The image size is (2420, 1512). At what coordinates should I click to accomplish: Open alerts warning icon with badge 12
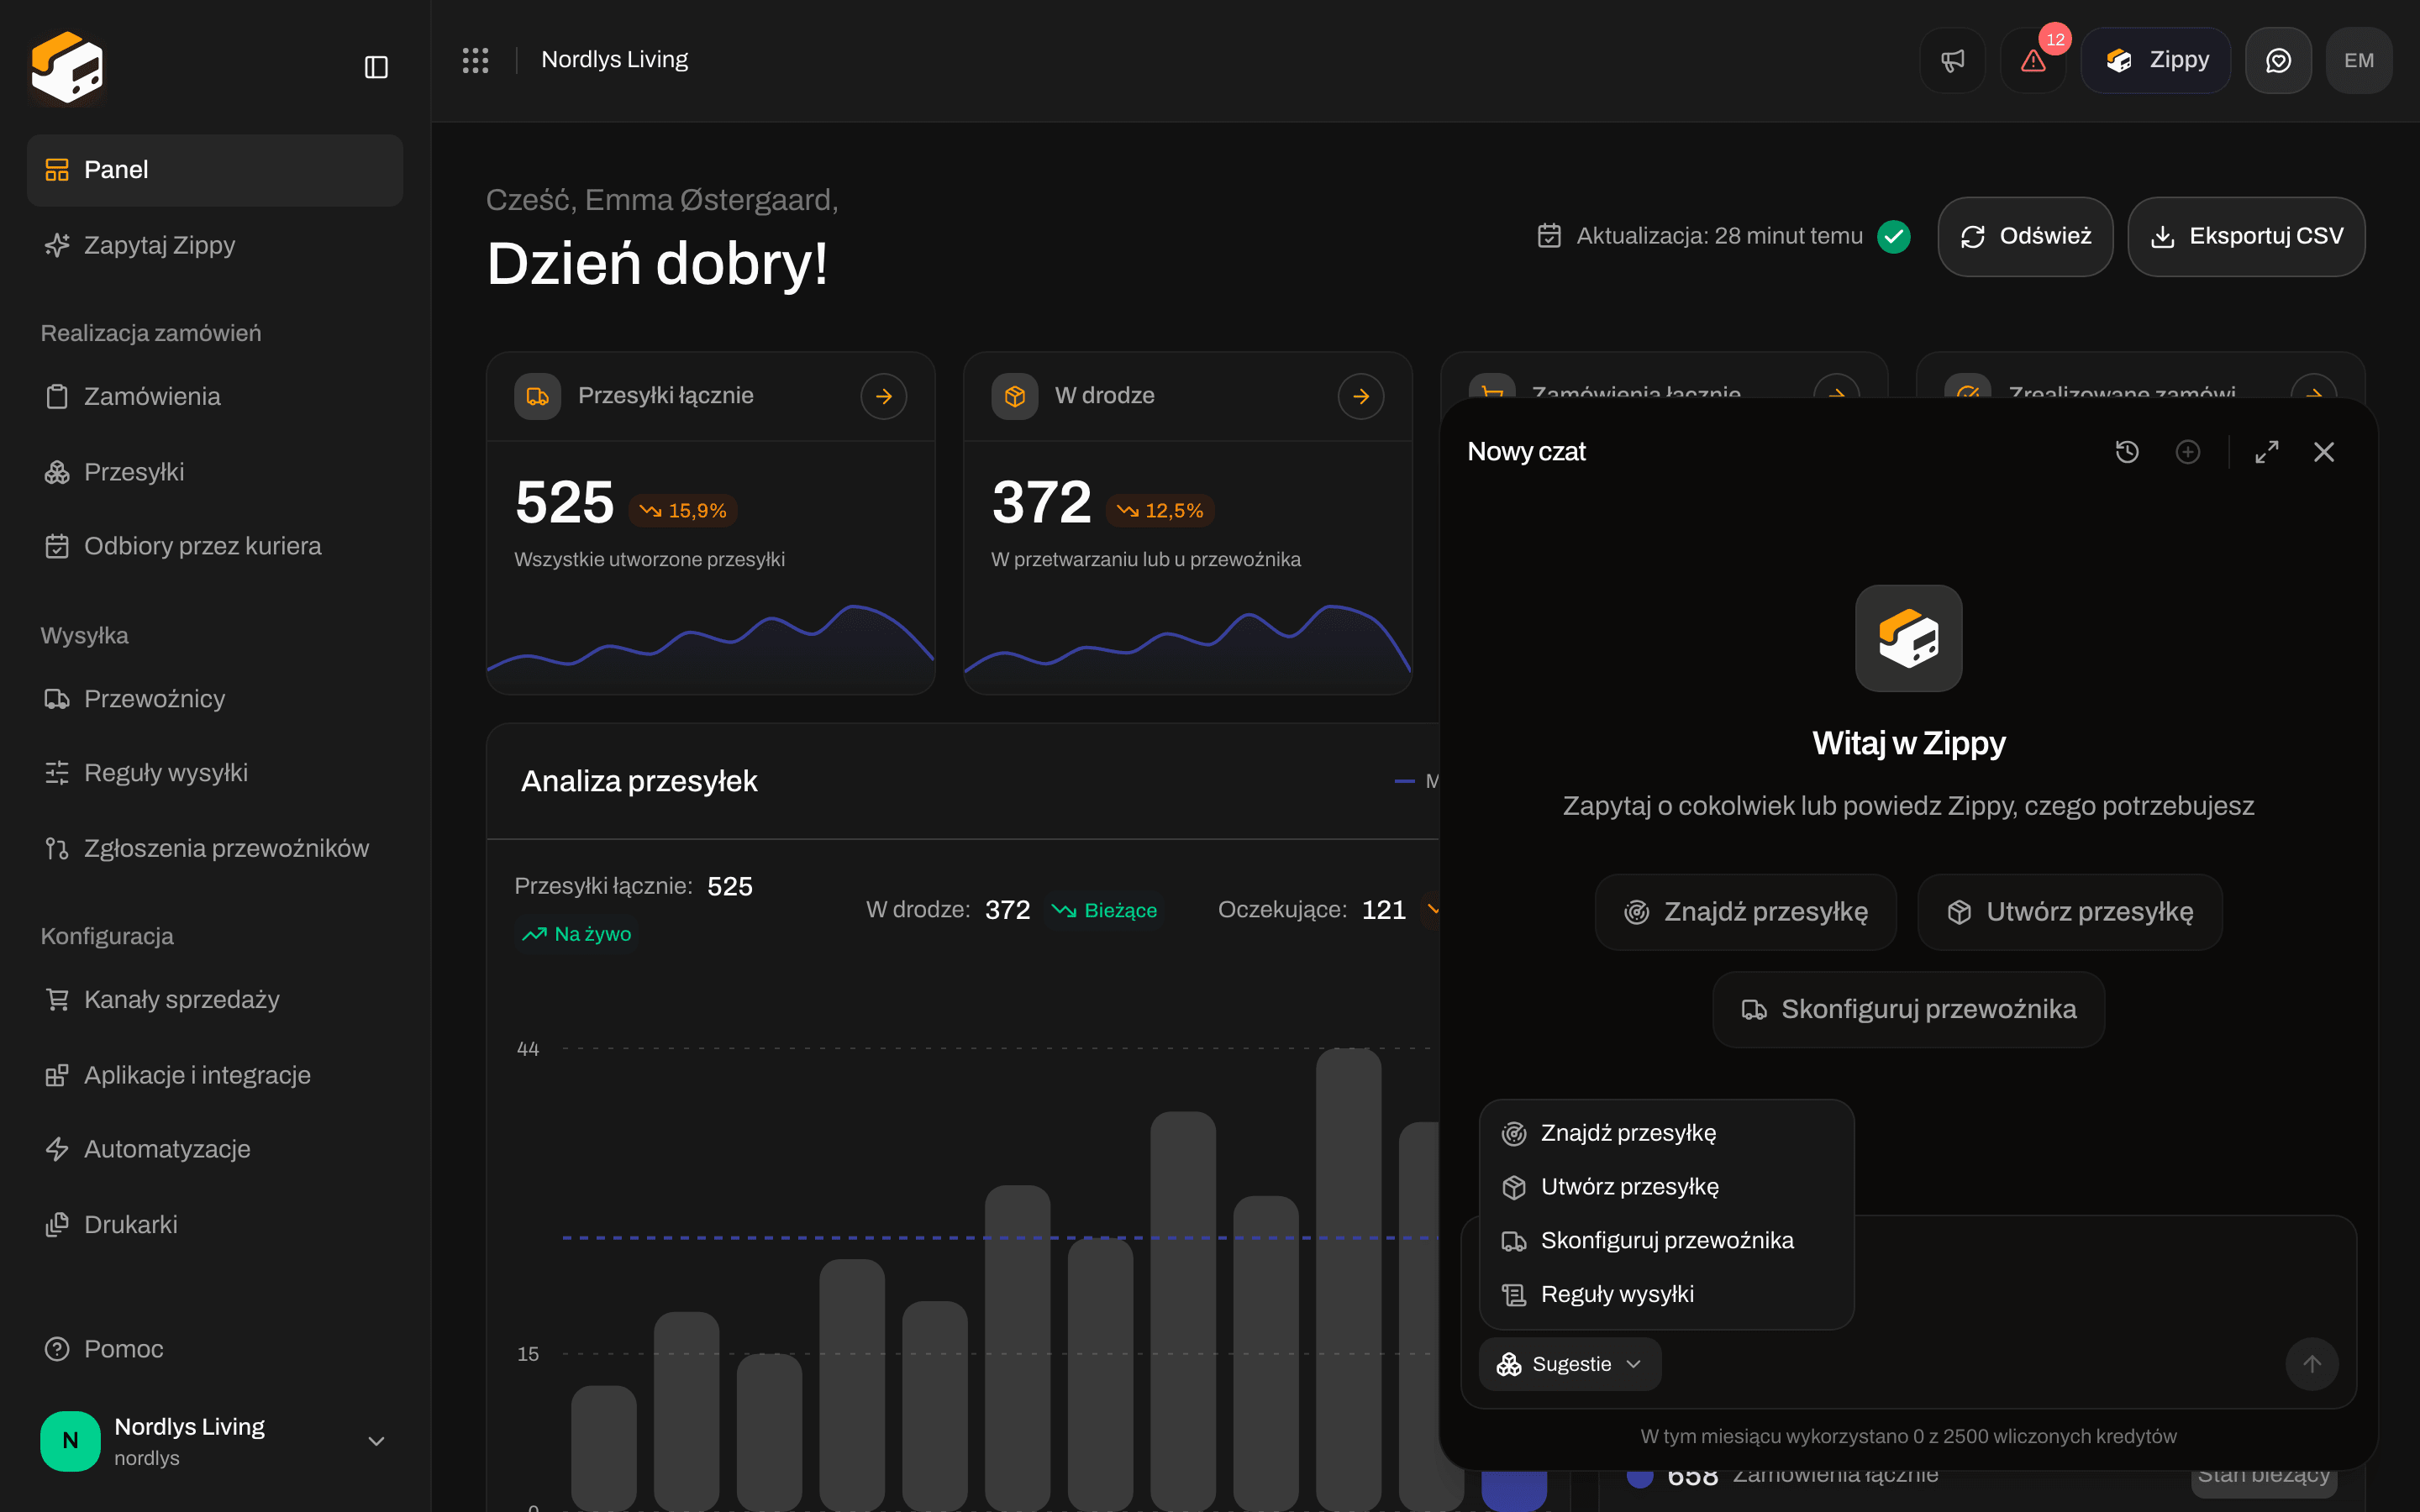(x=2033, y=60)
